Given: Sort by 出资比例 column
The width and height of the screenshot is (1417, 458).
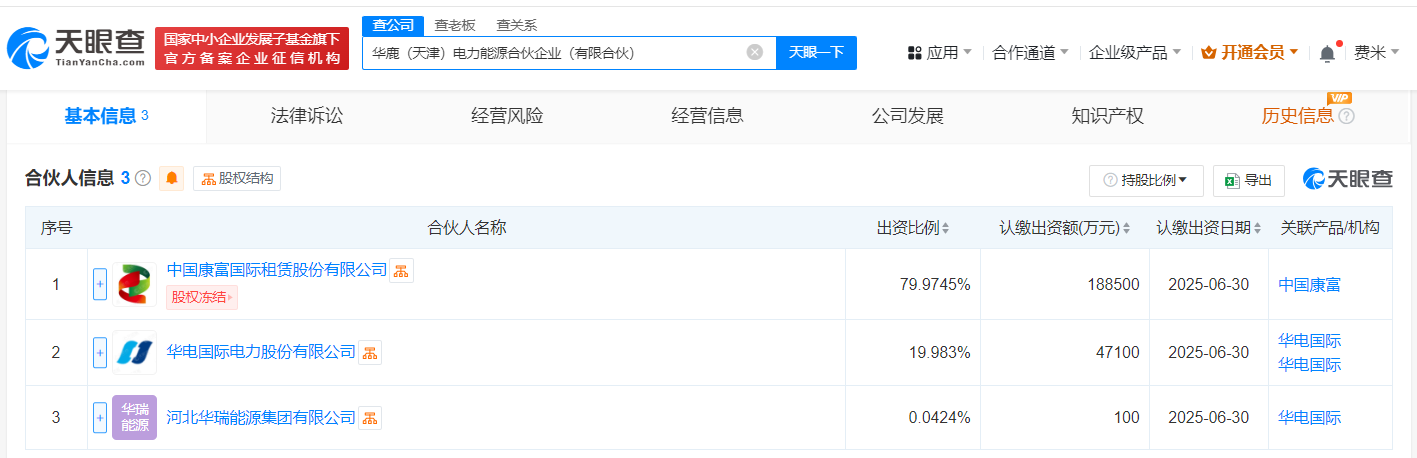Looking at the screenshot, I should [913, 228].
